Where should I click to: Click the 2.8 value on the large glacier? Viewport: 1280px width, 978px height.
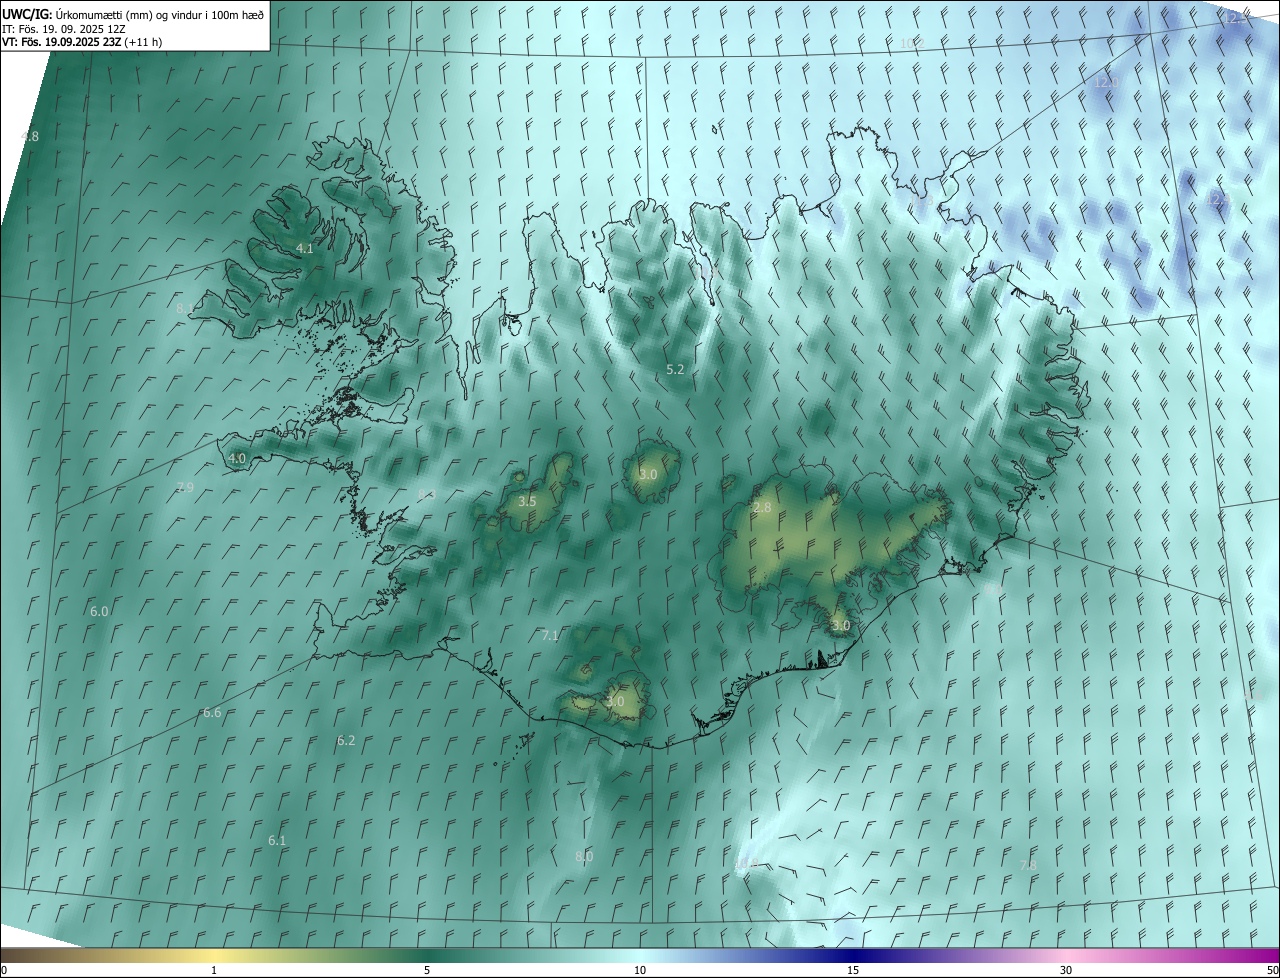click(762, 508)
